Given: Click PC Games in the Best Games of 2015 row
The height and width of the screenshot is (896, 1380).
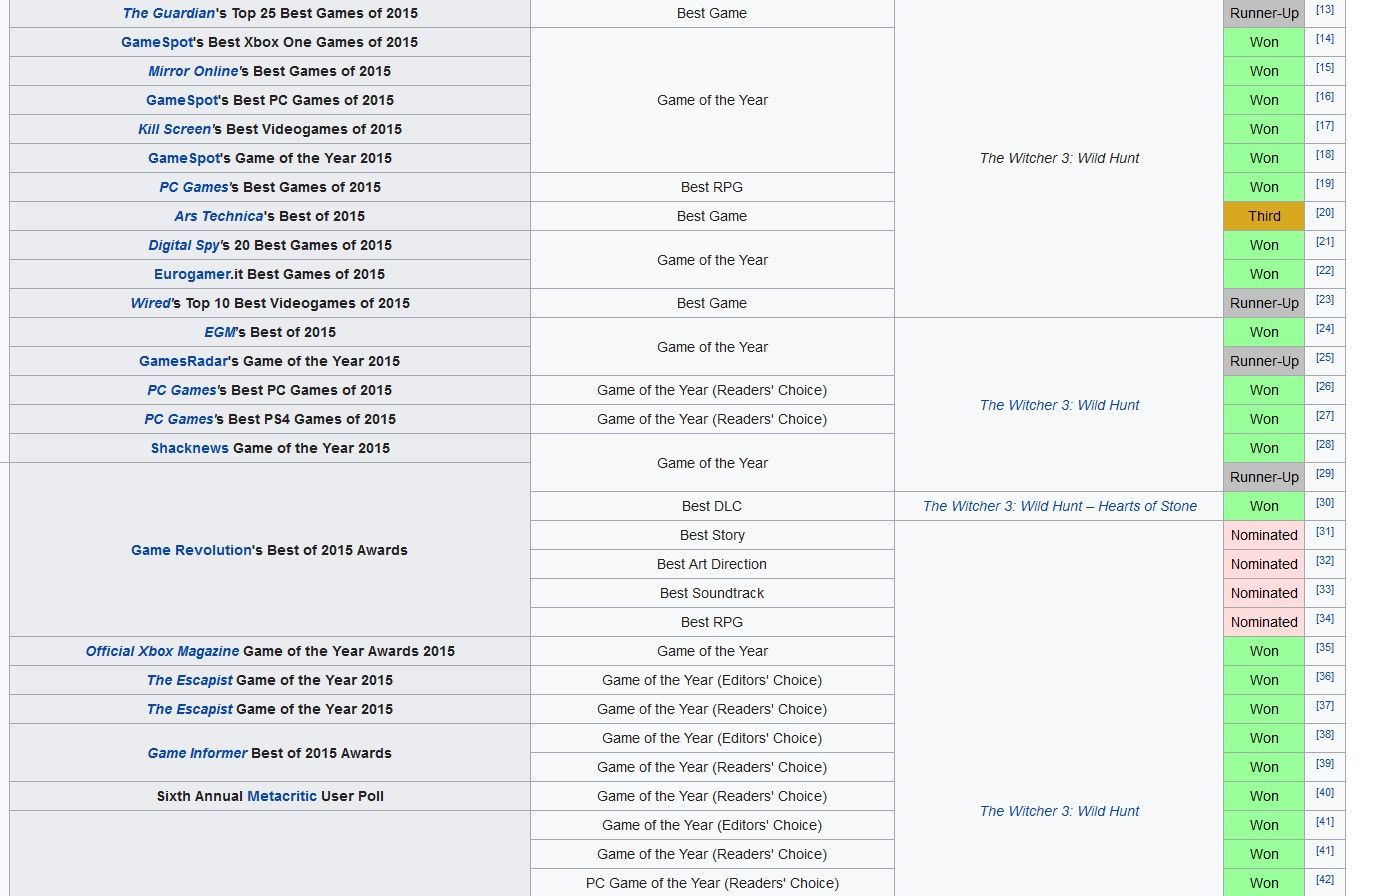Looking at the screenshot, I should pyautogui.click(x=194, y=187).
